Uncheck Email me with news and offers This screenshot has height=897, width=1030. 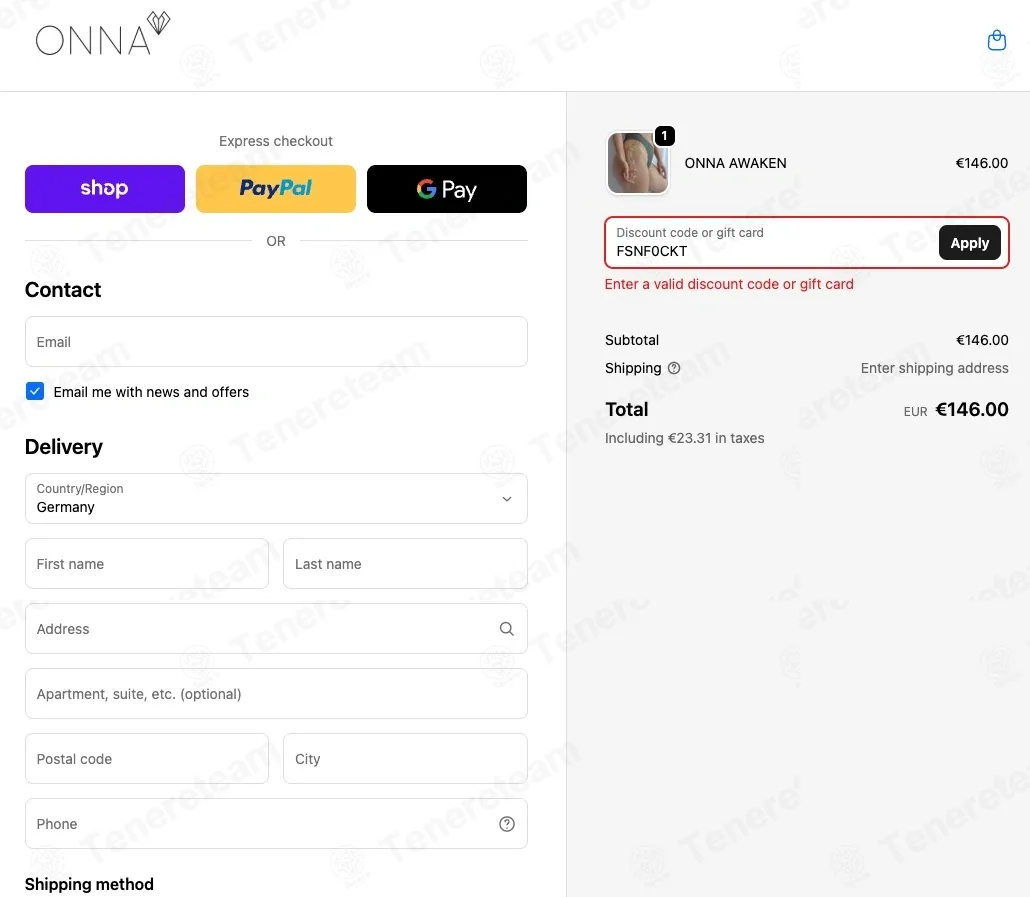click(35, 391)
